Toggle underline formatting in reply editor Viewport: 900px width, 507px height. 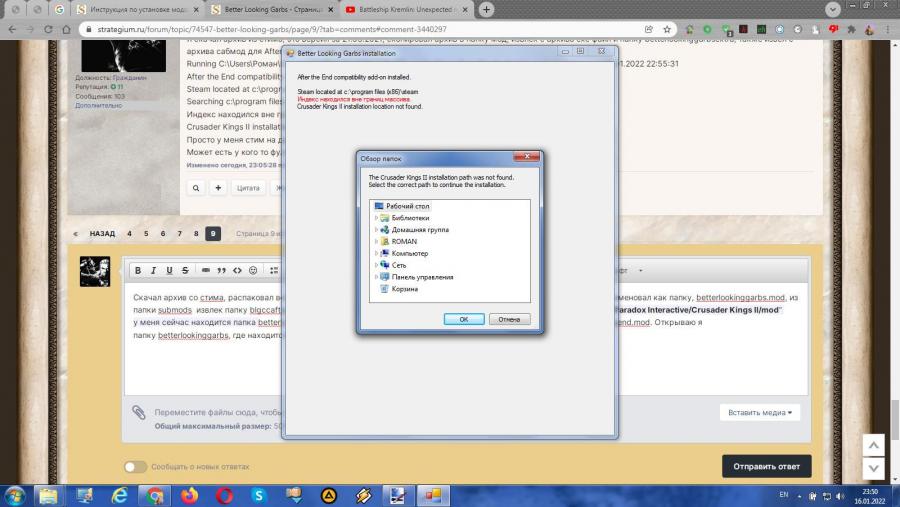[169, 270]
